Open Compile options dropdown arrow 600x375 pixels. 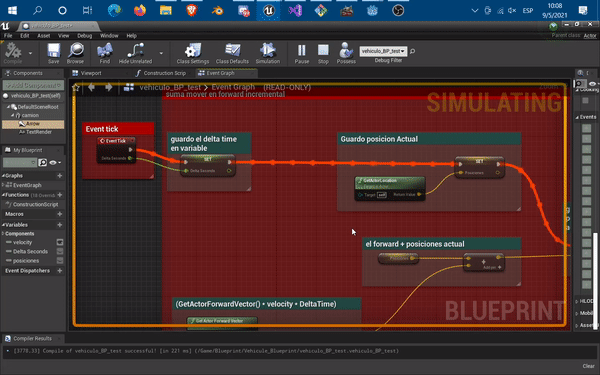[x=30, y=53]
